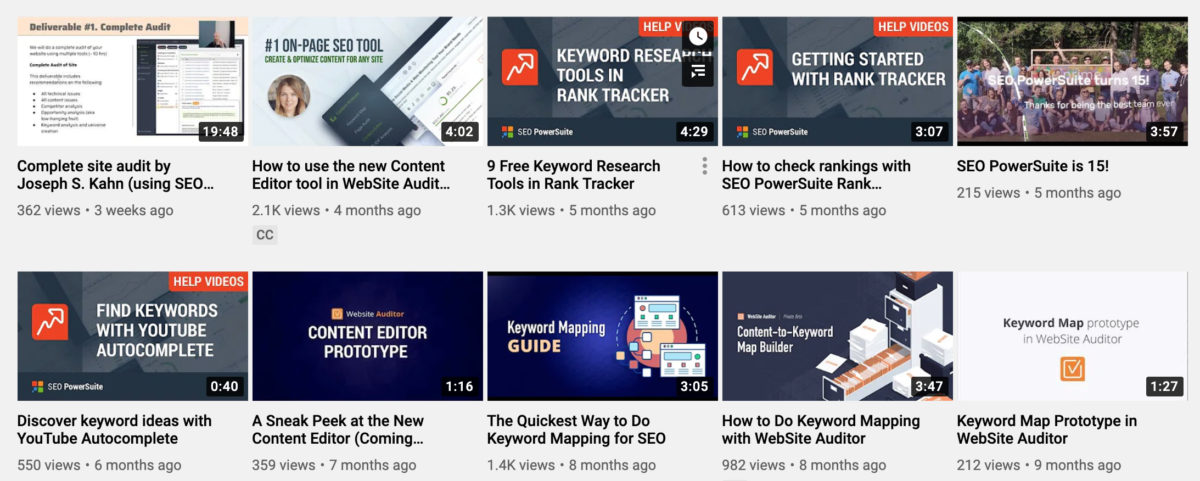This screenshot has width=1200, height=481.
Task: Open the three-dot menu beside 9 Free Keyword Research Tools
Action: coord(705,166)
